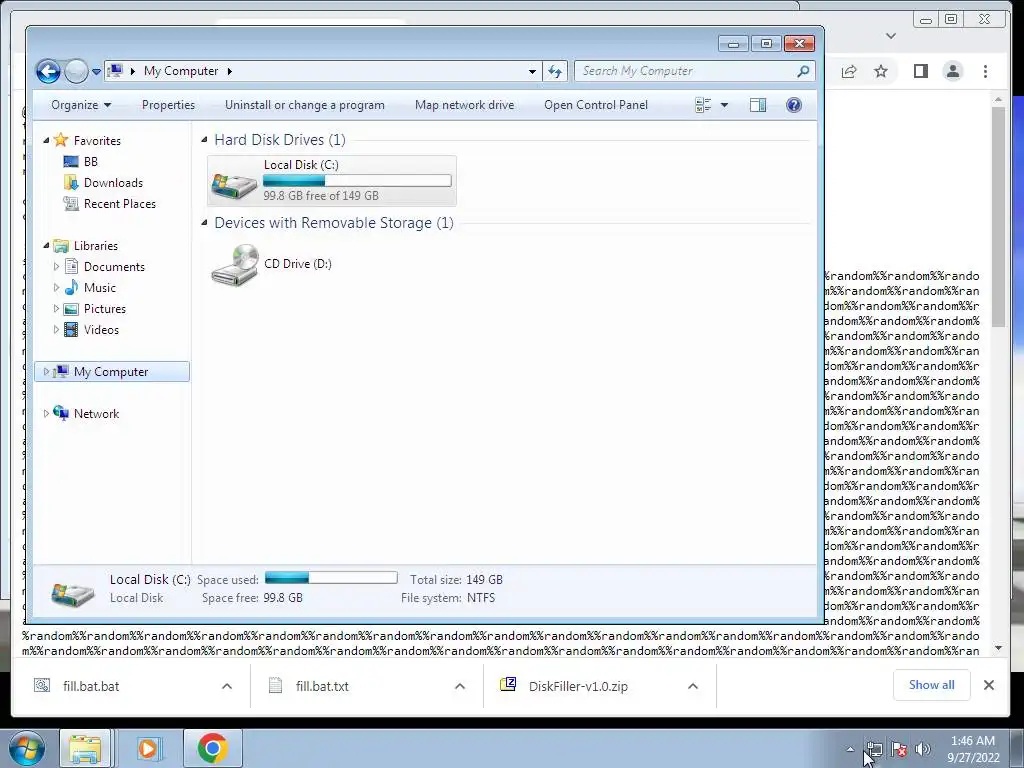Open Downloads in Favorites
Viewport: 1024px width, 768px height.
(x=113, y=183)
